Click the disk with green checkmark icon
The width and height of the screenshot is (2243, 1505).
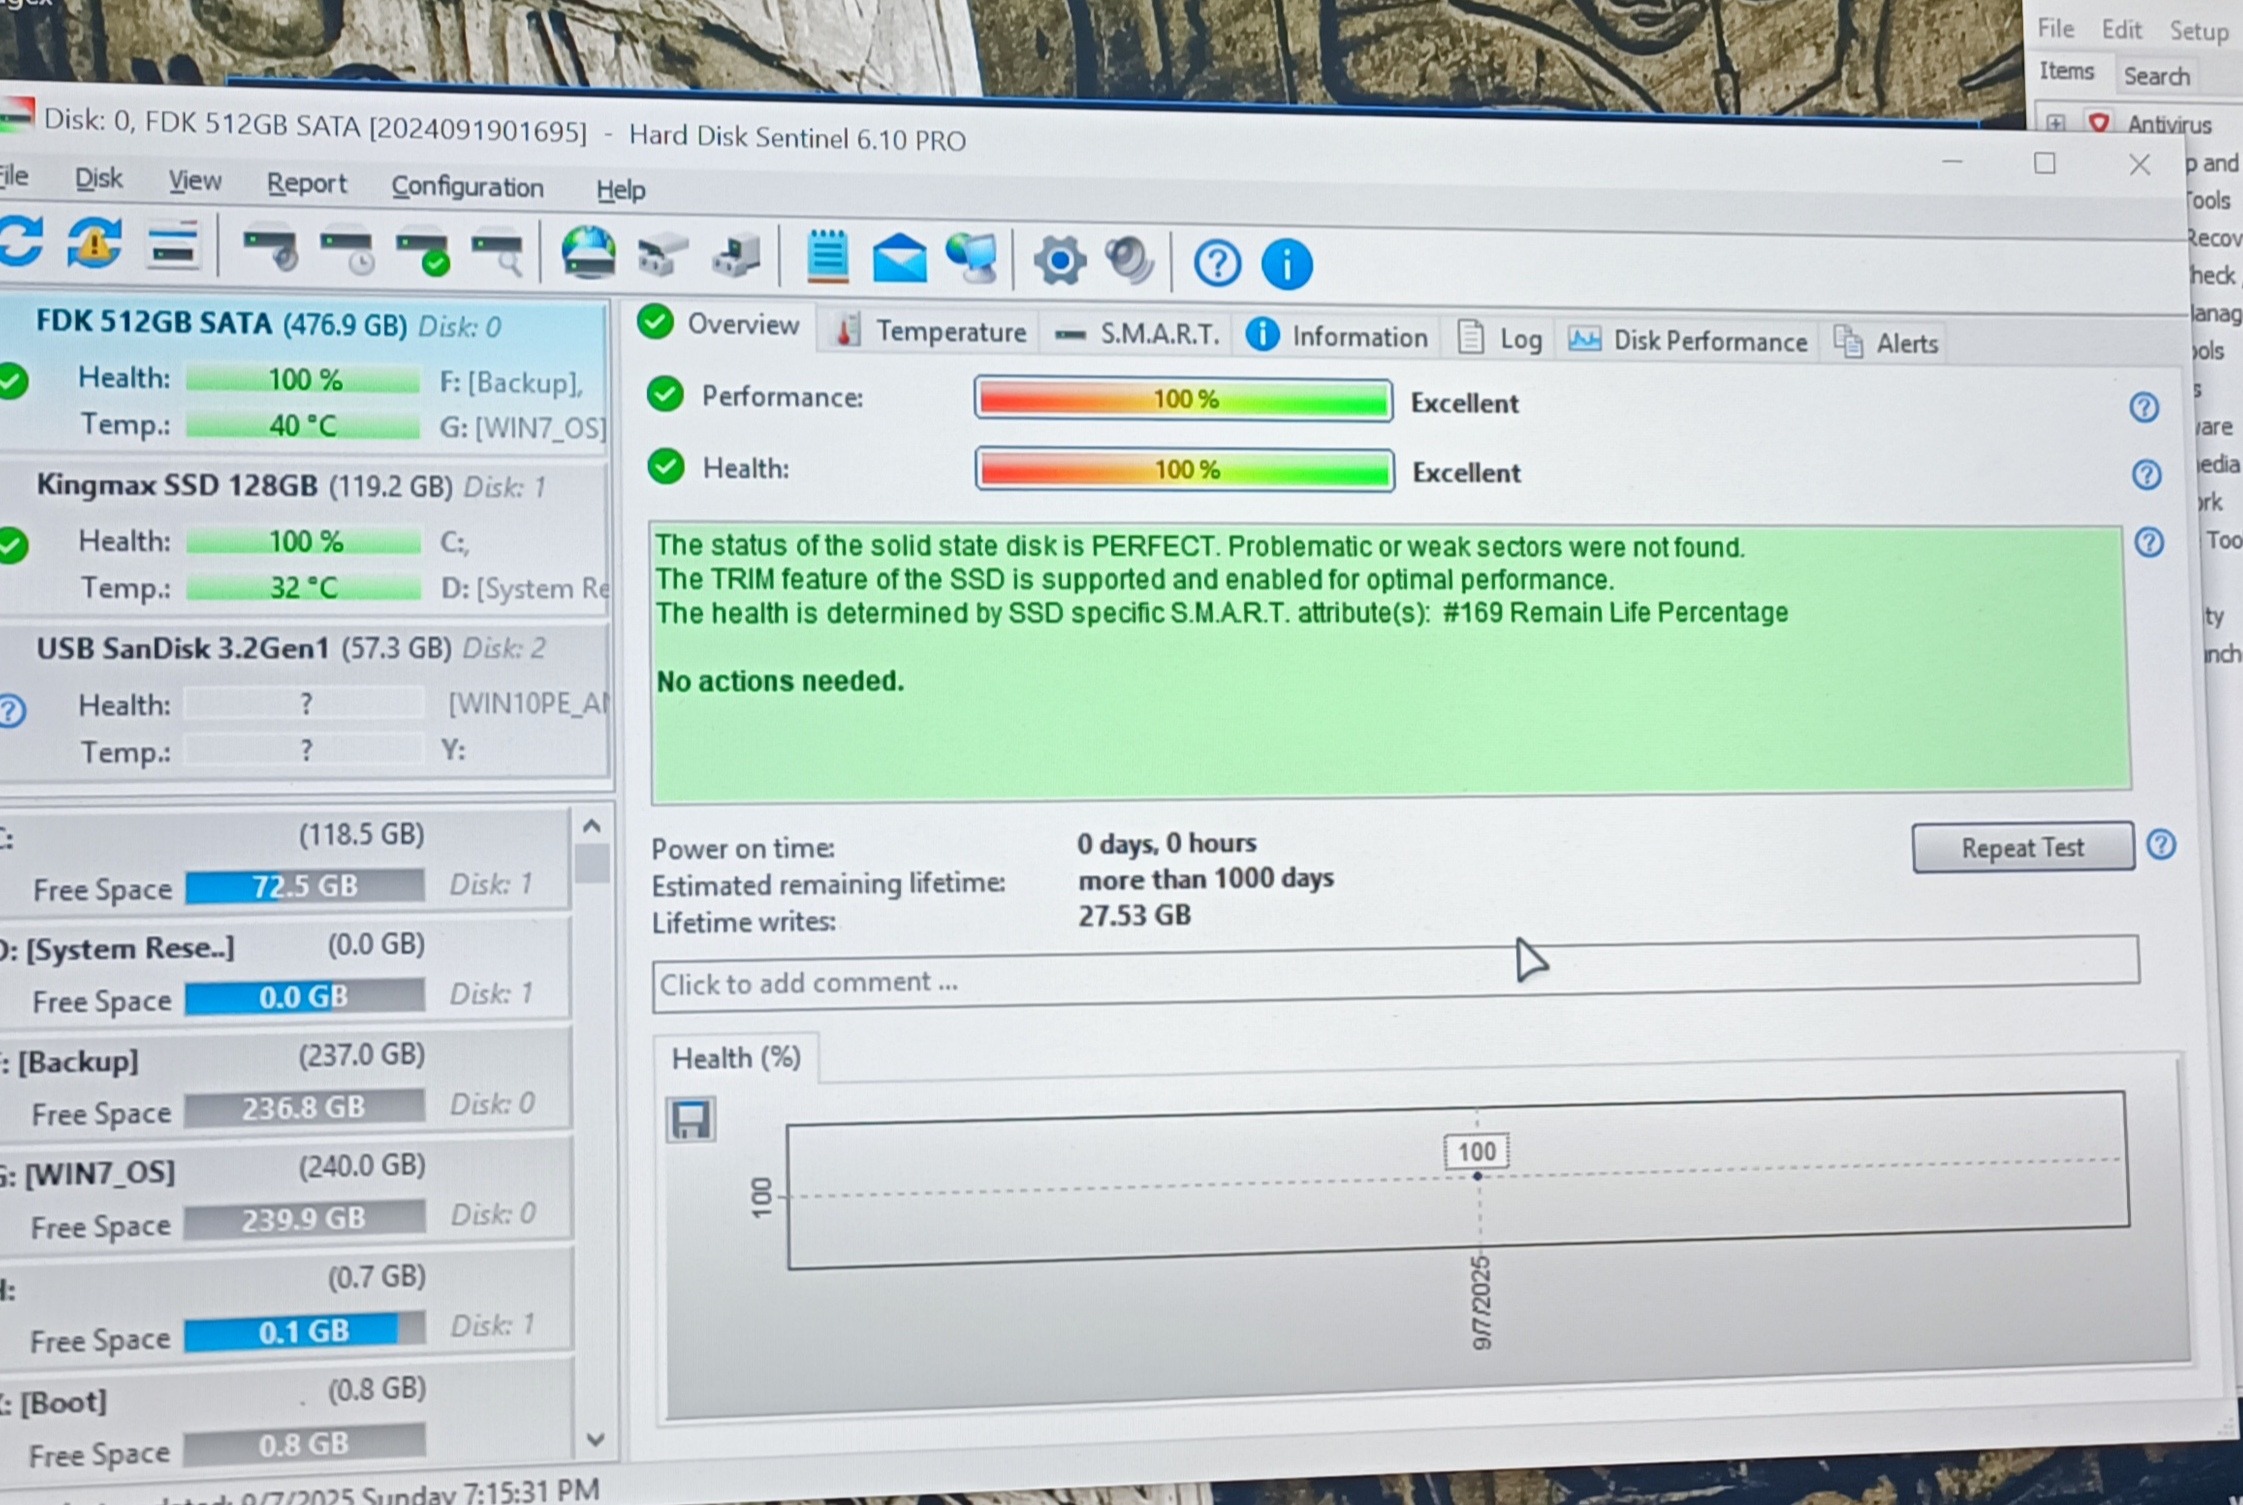[422, 250]
